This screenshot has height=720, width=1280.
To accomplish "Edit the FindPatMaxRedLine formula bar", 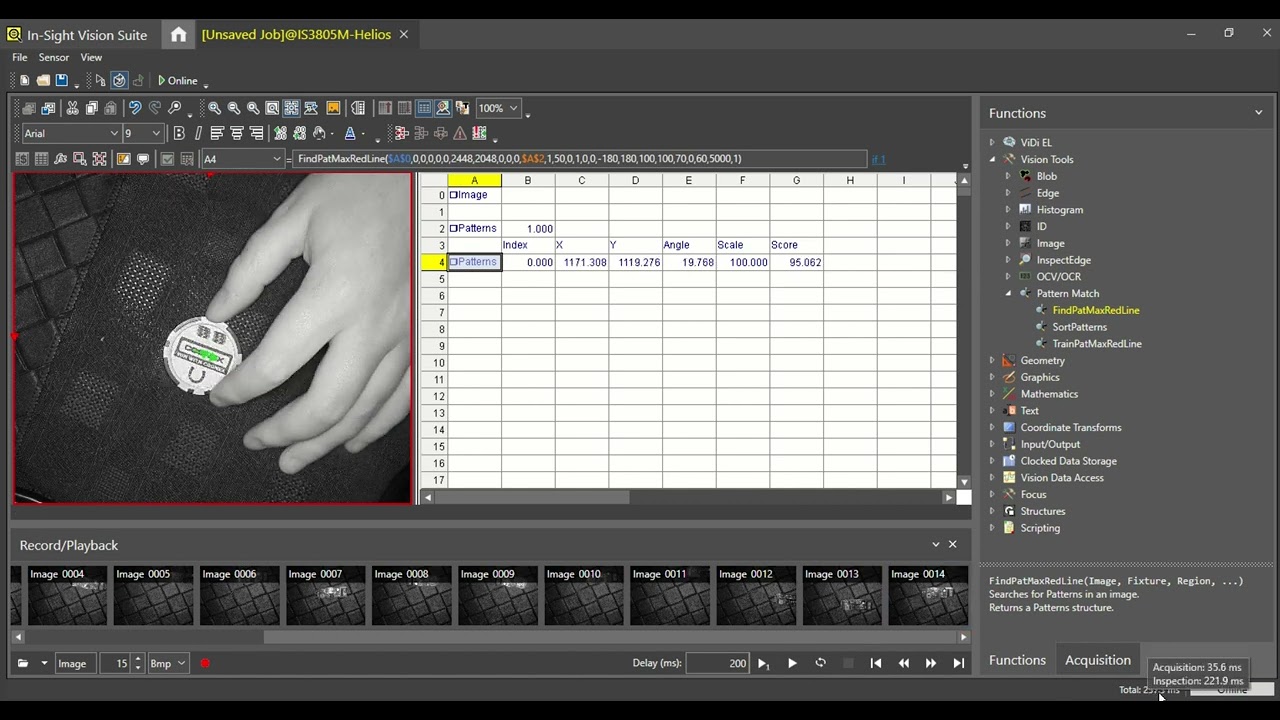I will (x=581, y=159).
